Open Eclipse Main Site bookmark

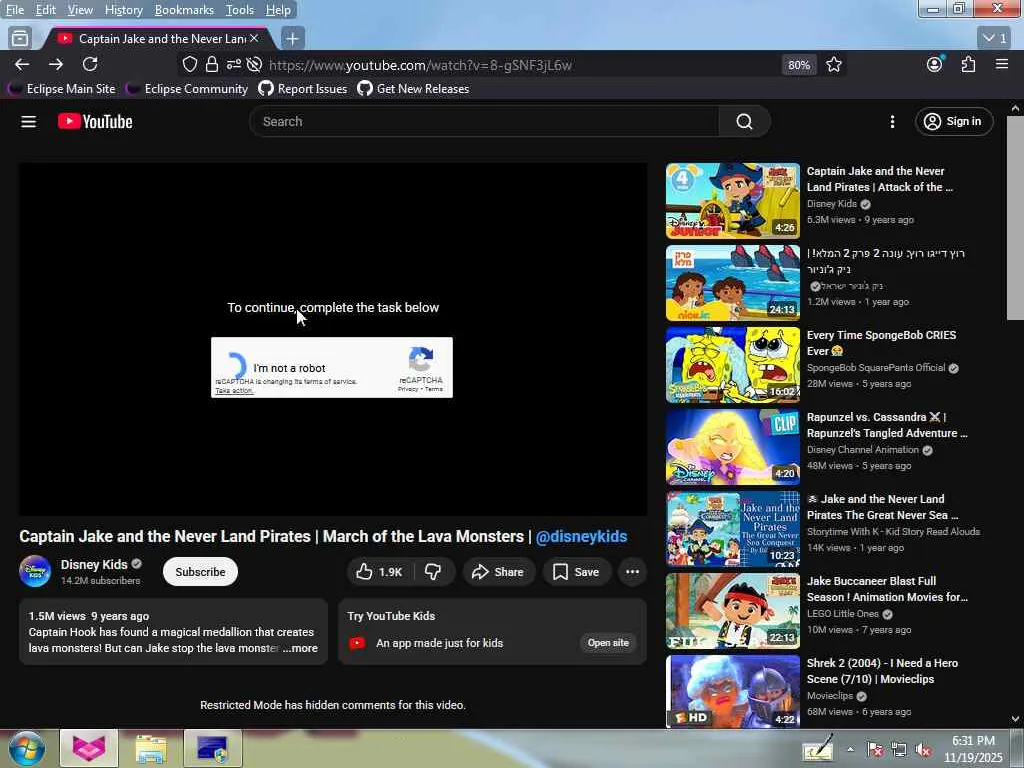click(x=61, y=89)
